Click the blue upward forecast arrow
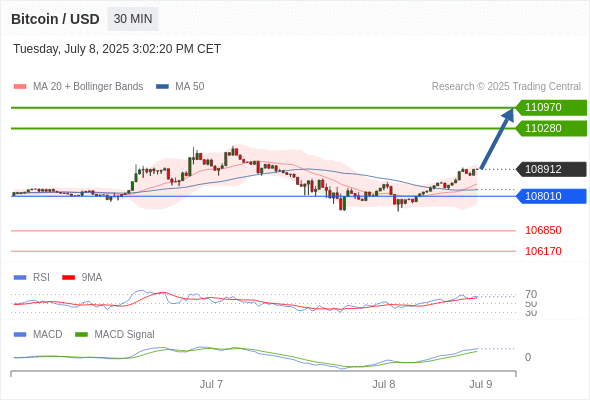Image resolution: width=590 pixels, height=400 pixels. click(x=497, y=138)
